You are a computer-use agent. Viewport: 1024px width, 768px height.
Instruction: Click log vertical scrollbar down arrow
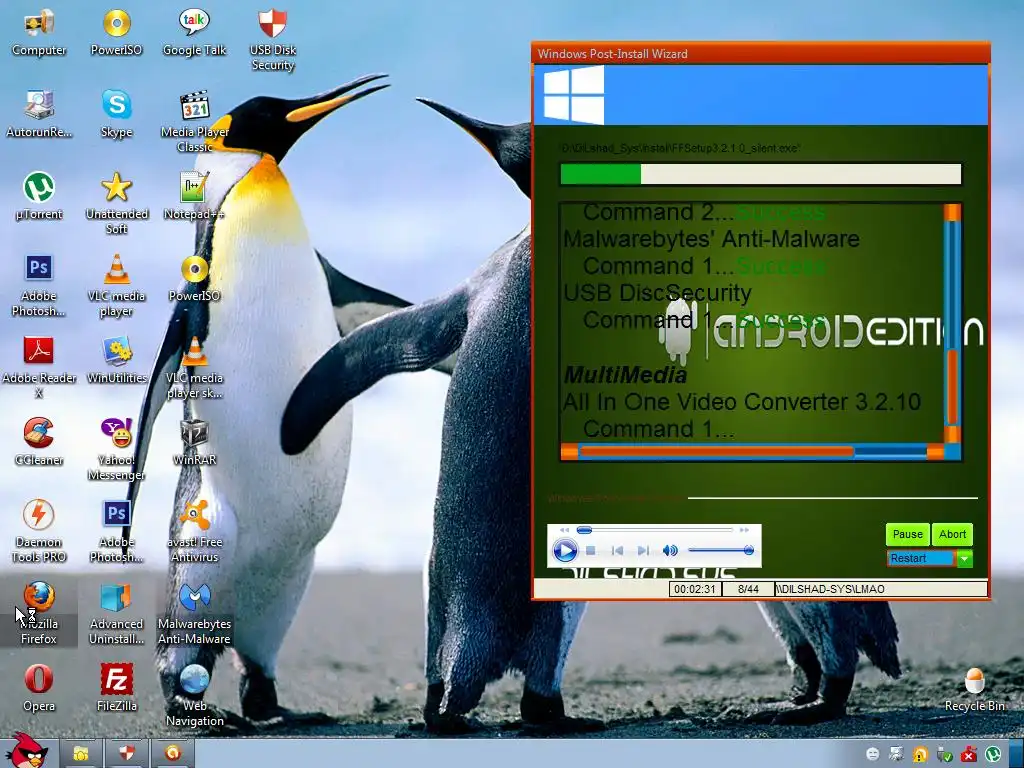[952, 434]
